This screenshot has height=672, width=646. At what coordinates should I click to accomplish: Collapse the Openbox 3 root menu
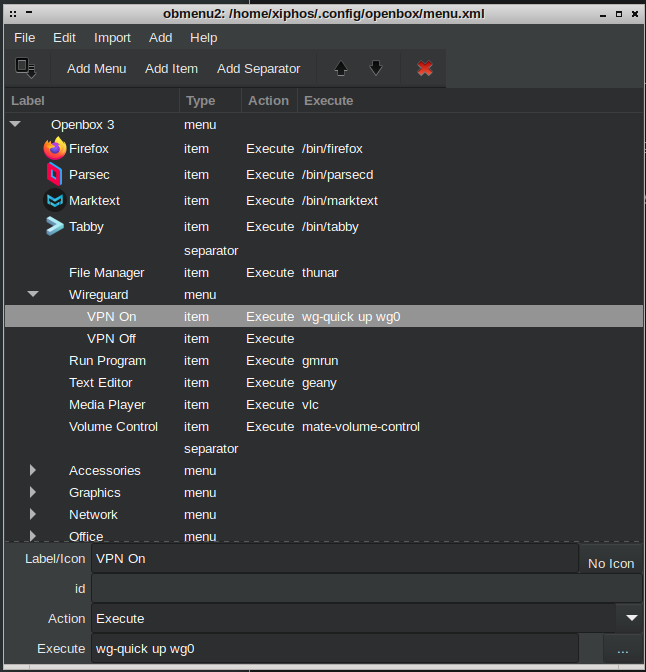coord(15,124)
